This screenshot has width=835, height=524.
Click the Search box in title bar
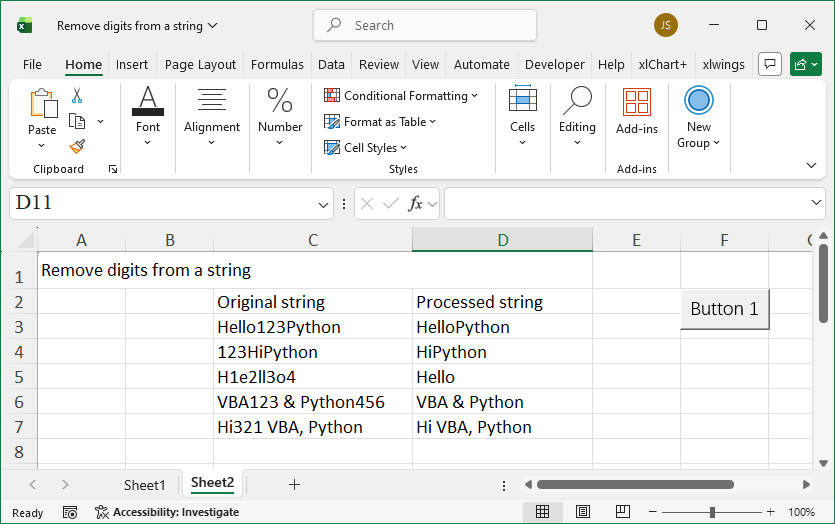[425, 25]
